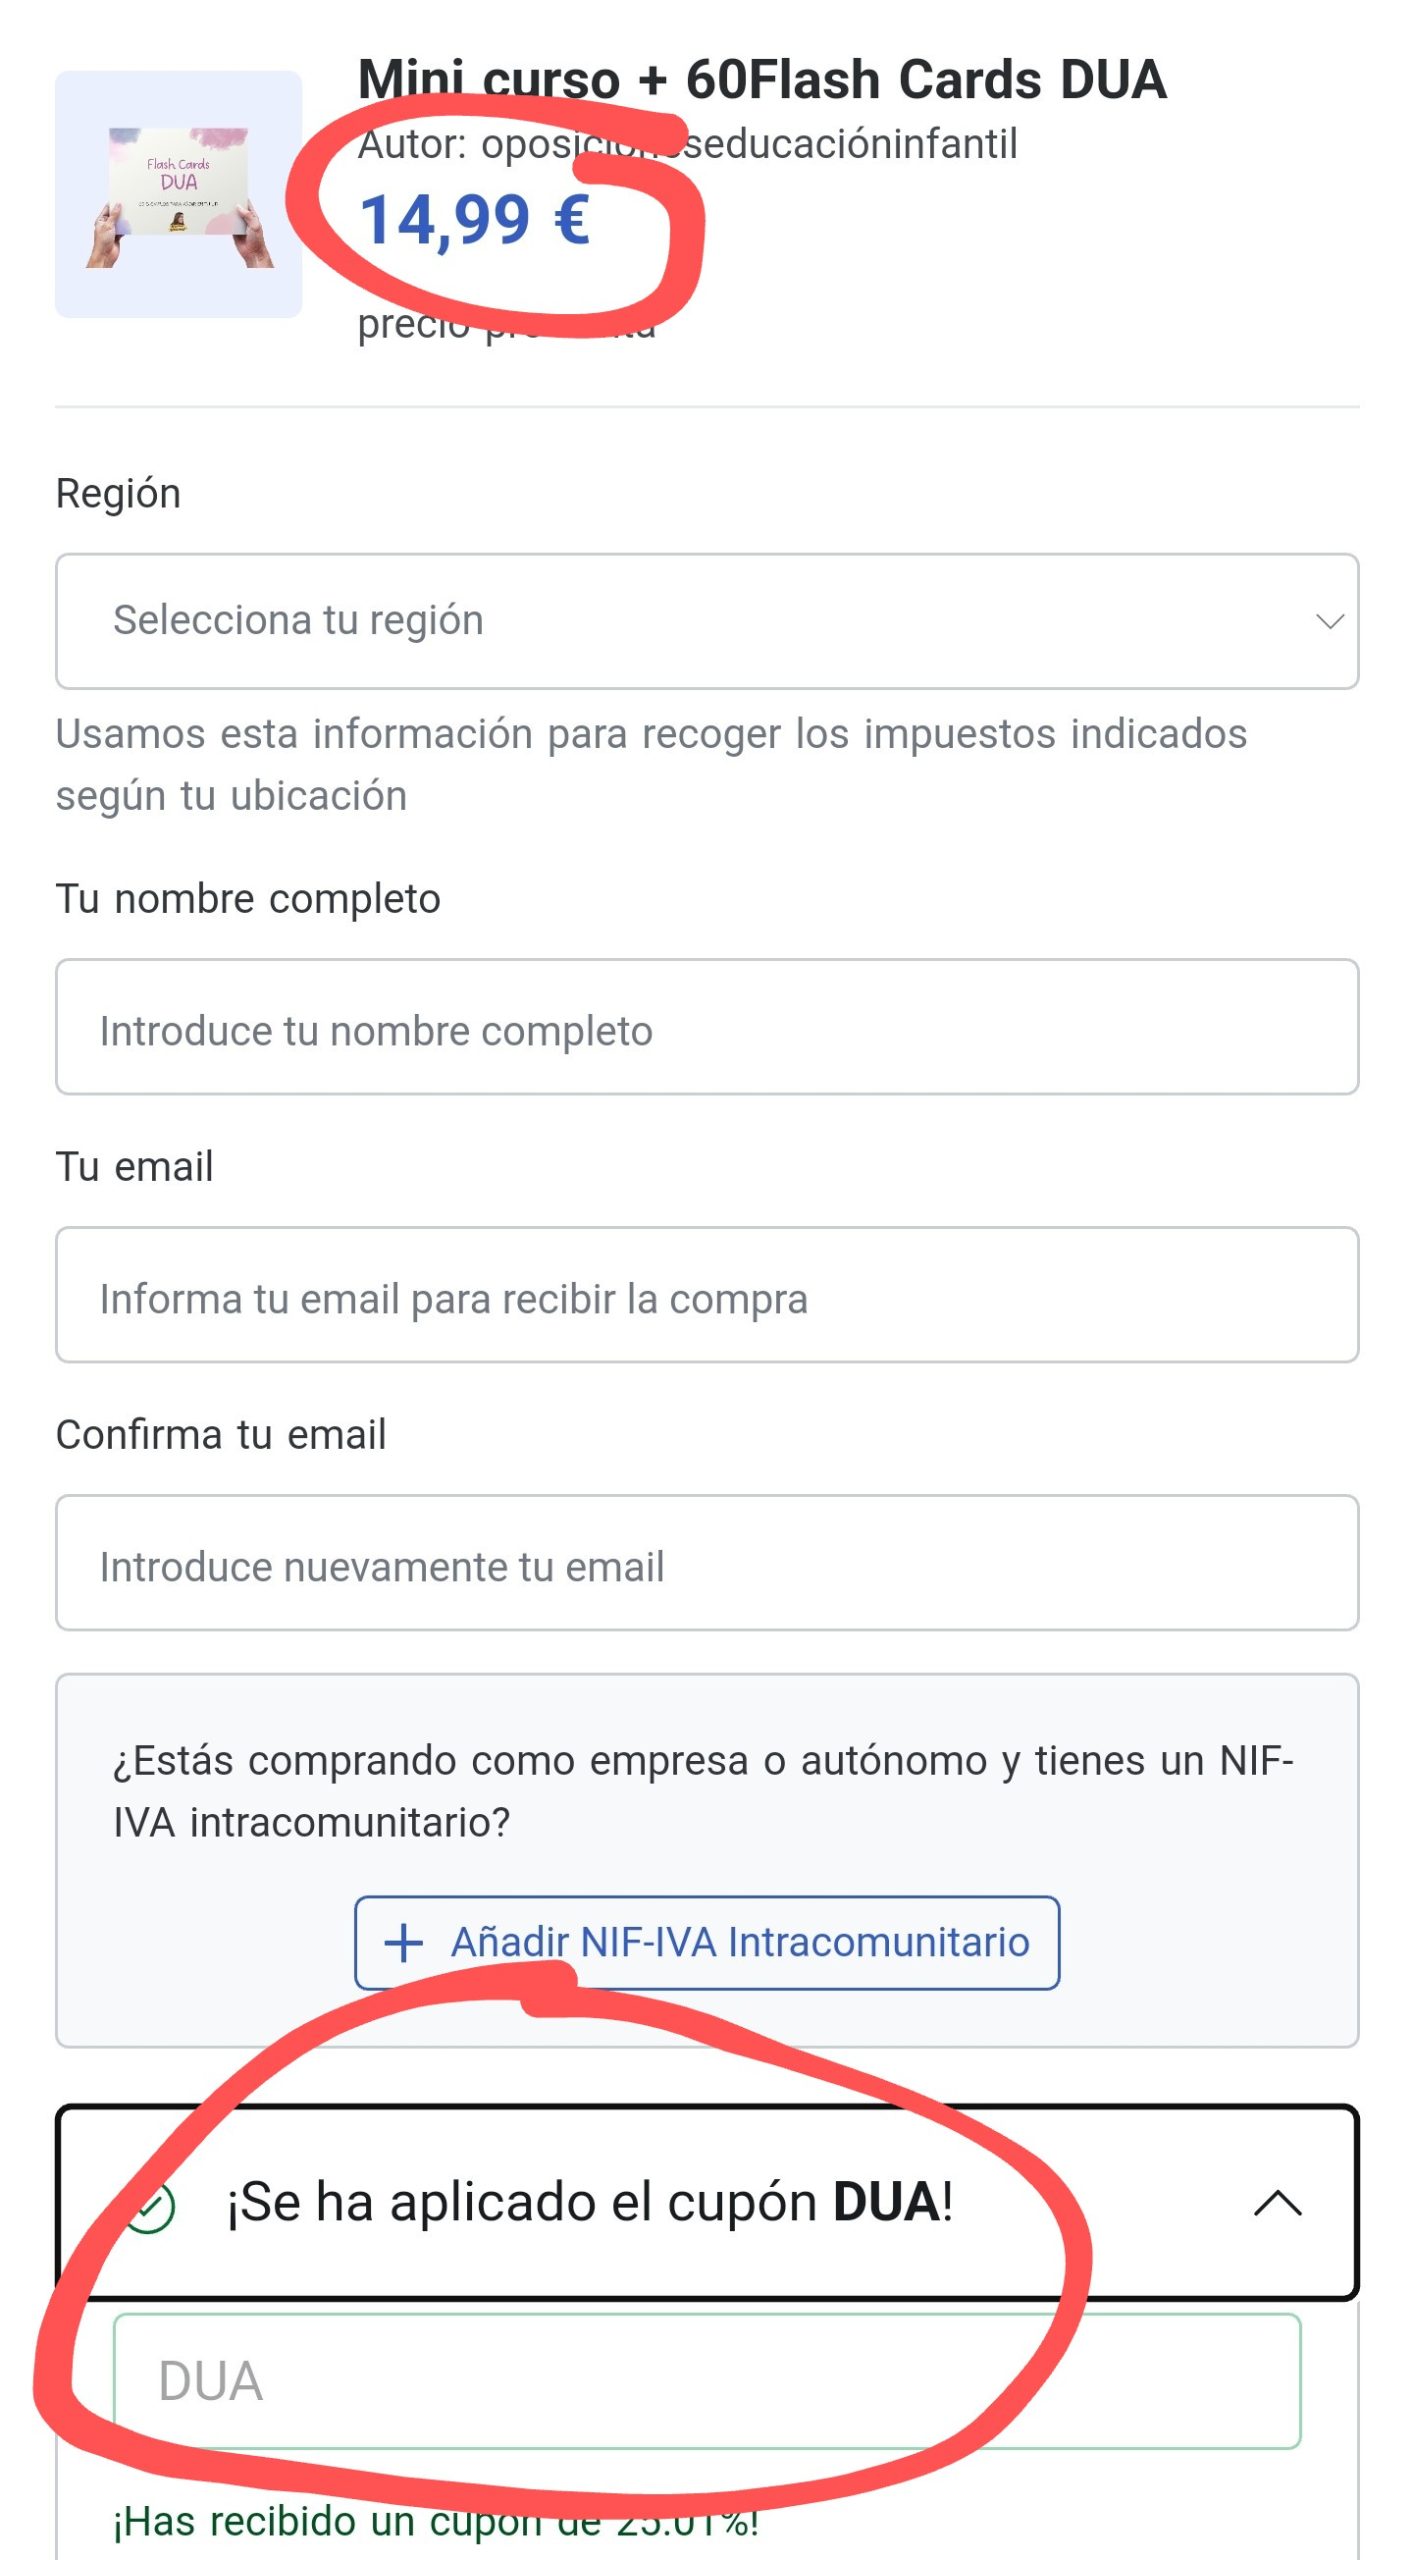Click the chevron arrow in the region selector
The width and height of the screenshot is (1413, 2560).
click(x=1328, y=622)
